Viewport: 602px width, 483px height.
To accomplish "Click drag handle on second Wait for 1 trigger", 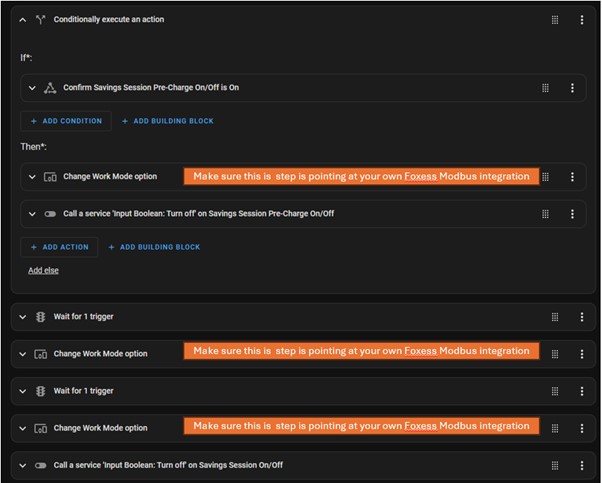I will point(555,391).
